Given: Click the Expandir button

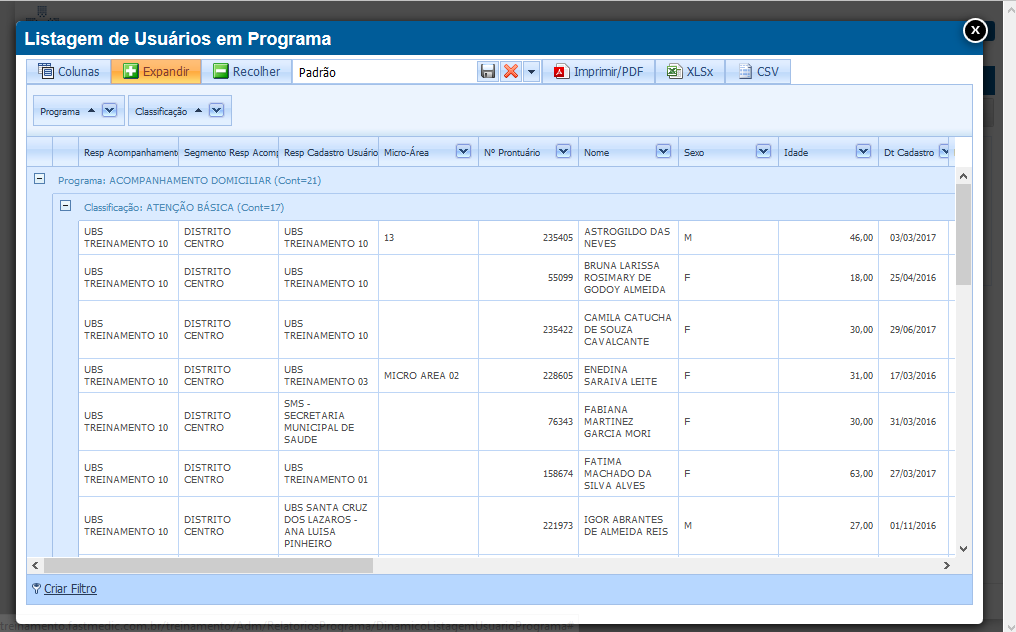Looking at the screenshot, I should pyautogui.click(x=156, y=71).
